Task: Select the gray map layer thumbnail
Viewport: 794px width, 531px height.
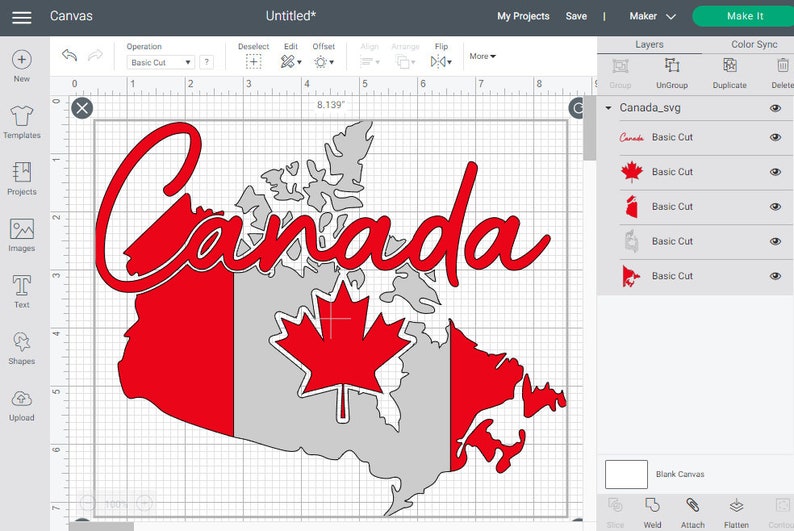Action: tap(631, 241)
